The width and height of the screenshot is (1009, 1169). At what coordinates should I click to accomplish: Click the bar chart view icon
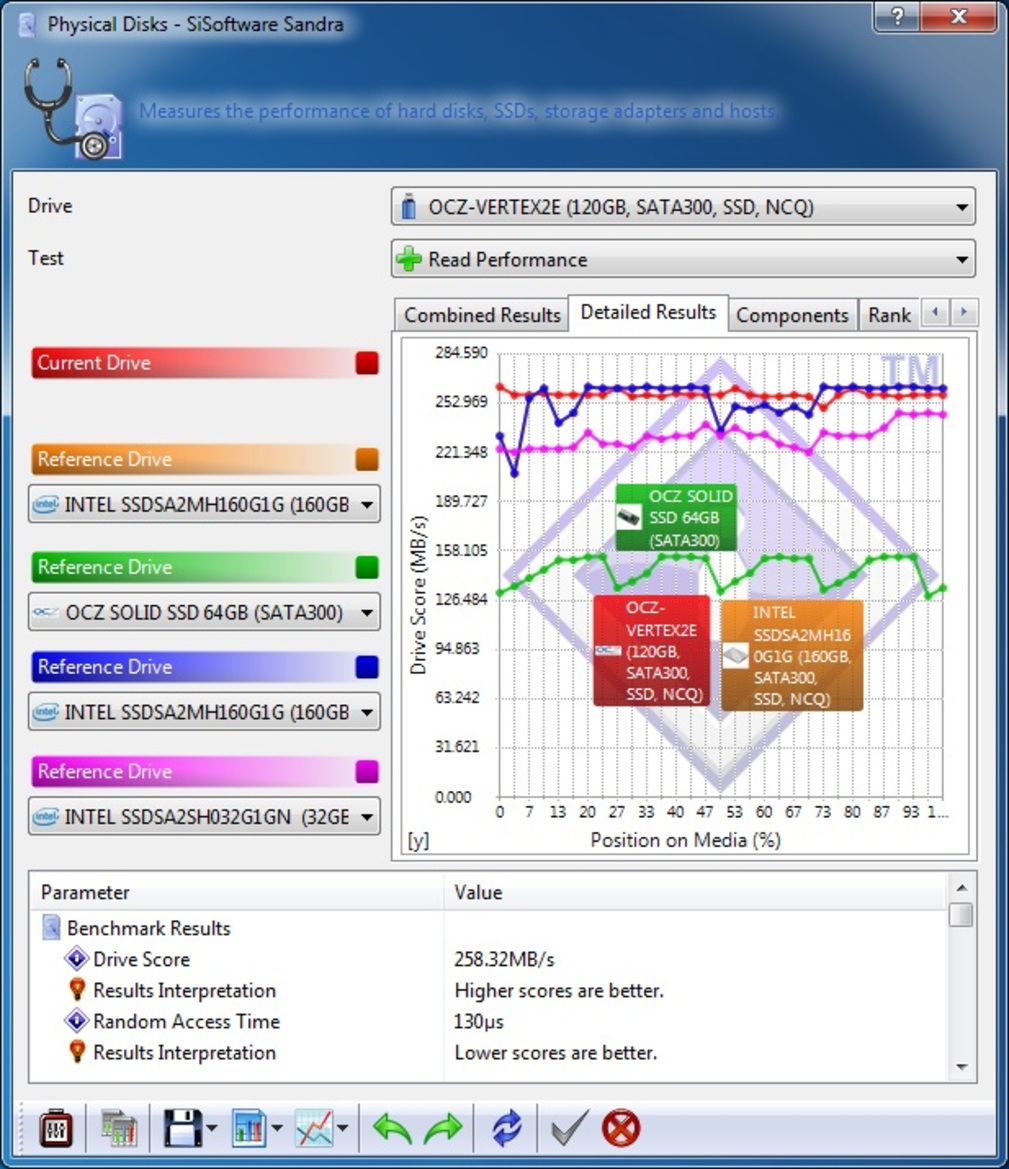pyautogui.click(x=248, y=1128)
